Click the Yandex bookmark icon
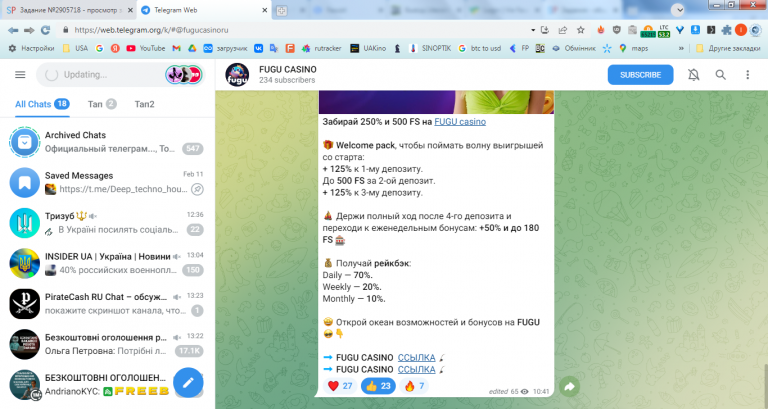Screen dimensions: 768x409 (x=115, y=48)
